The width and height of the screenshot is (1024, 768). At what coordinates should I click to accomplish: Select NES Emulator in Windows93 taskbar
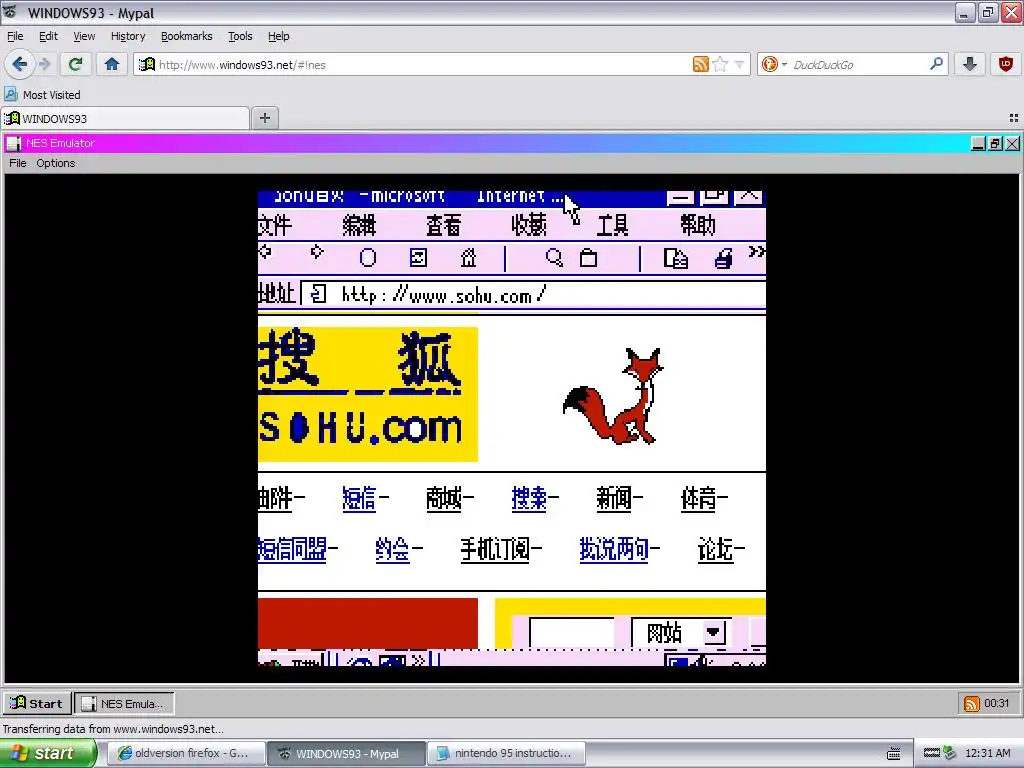click(x=125, y=703)
